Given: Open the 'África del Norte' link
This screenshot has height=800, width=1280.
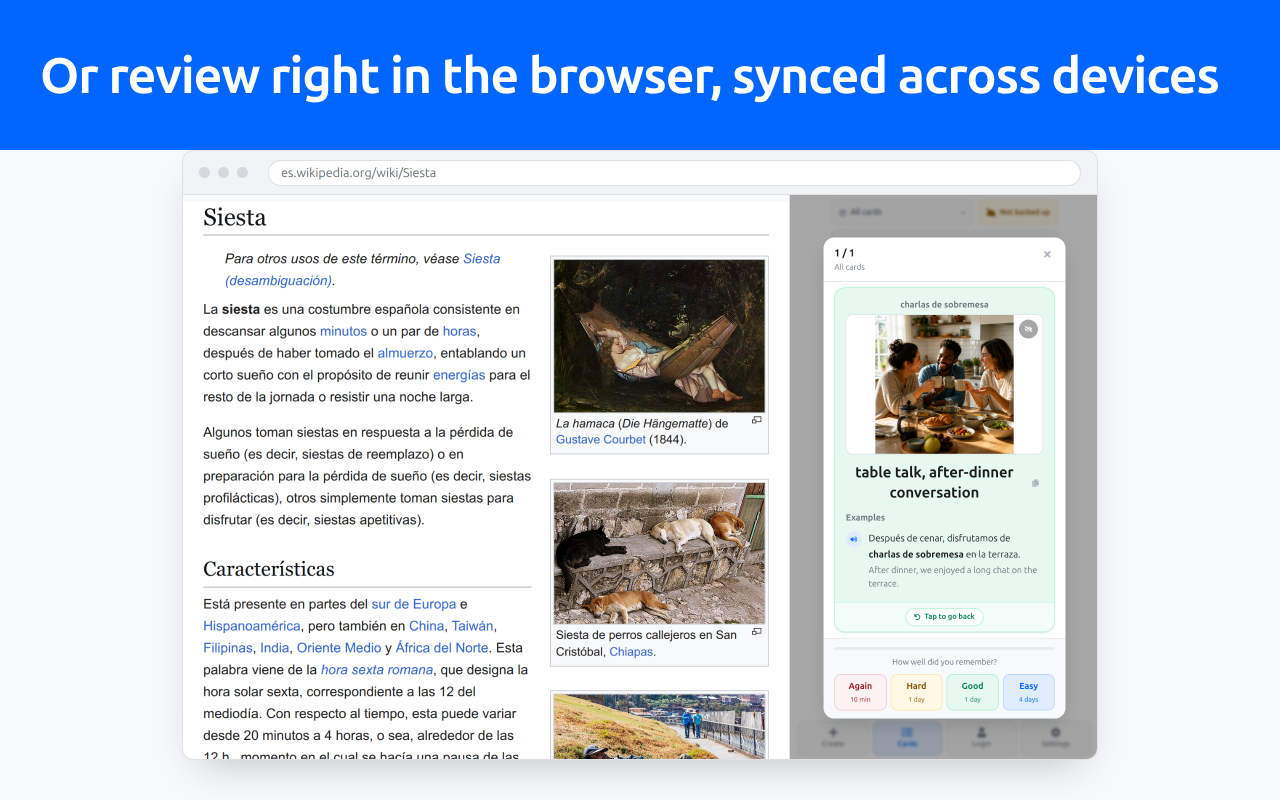Looking at the screenshot, I should 442,648.
